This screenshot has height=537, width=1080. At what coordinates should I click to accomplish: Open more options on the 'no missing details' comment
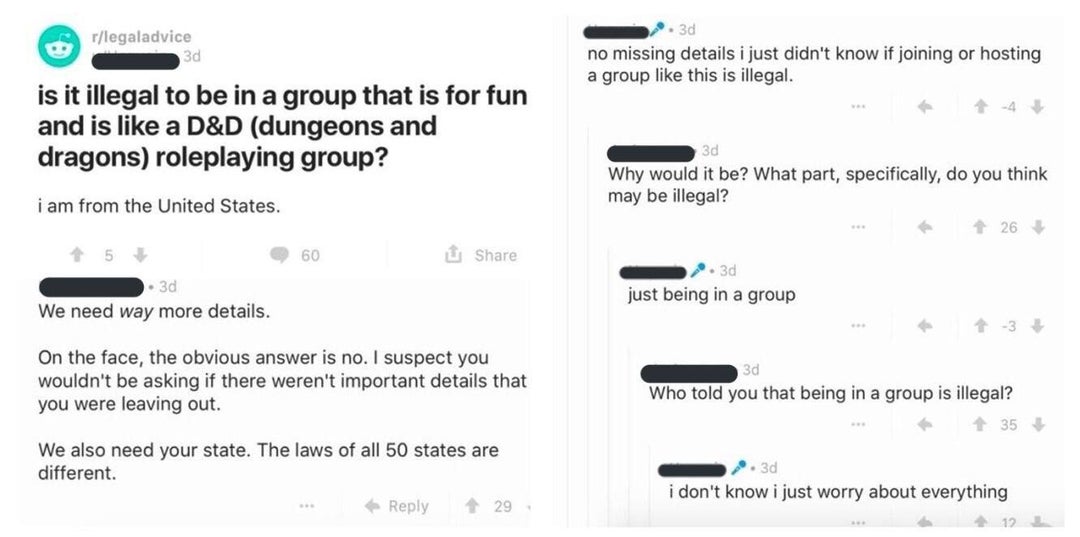click(857, 107)
